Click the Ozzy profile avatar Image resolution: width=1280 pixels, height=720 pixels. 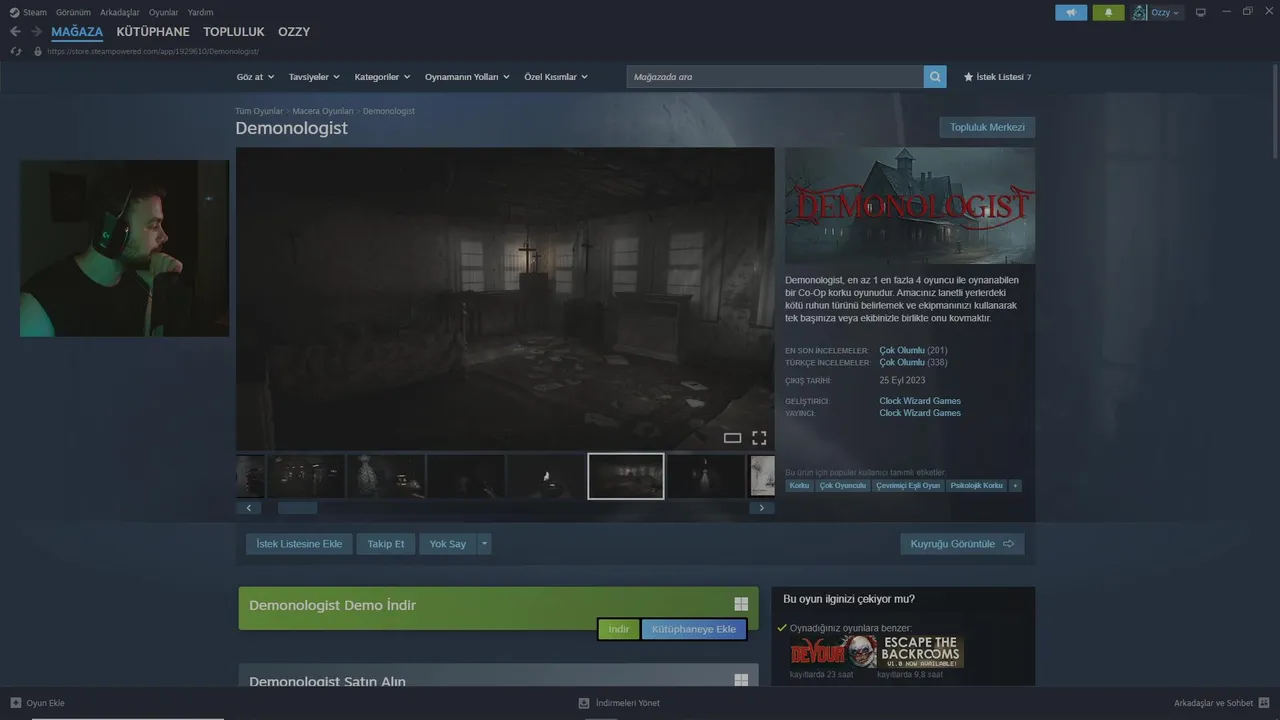(x=1140, y=13)
